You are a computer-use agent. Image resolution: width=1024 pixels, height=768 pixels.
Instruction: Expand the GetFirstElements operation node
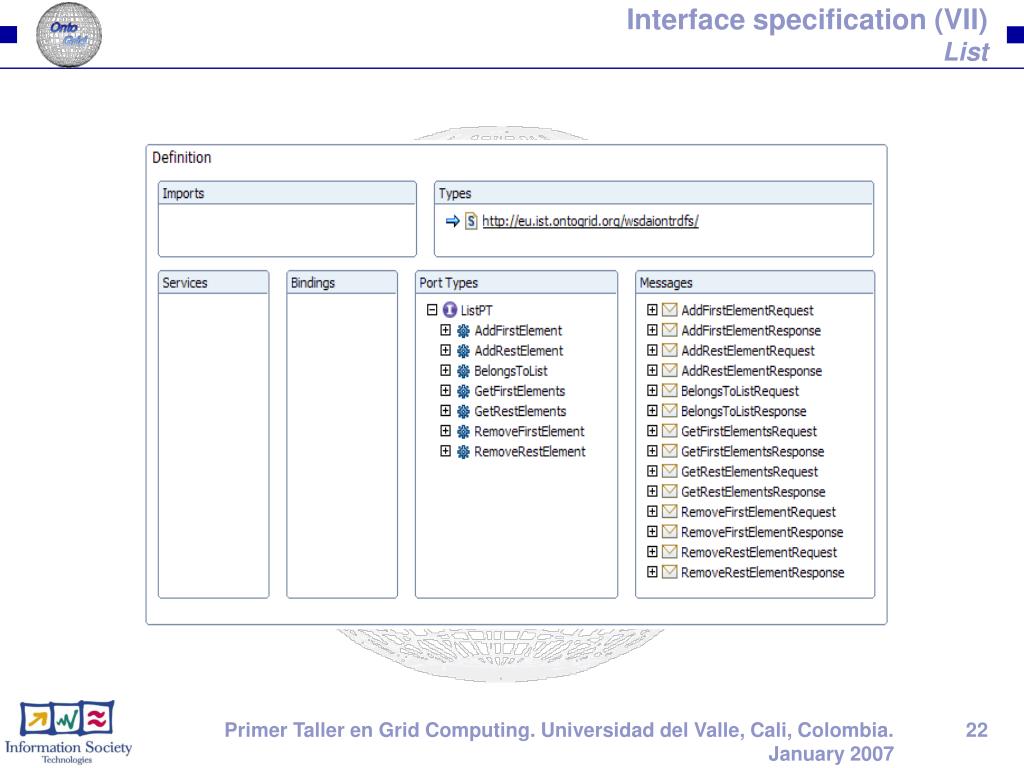click(x=445, y=391)
